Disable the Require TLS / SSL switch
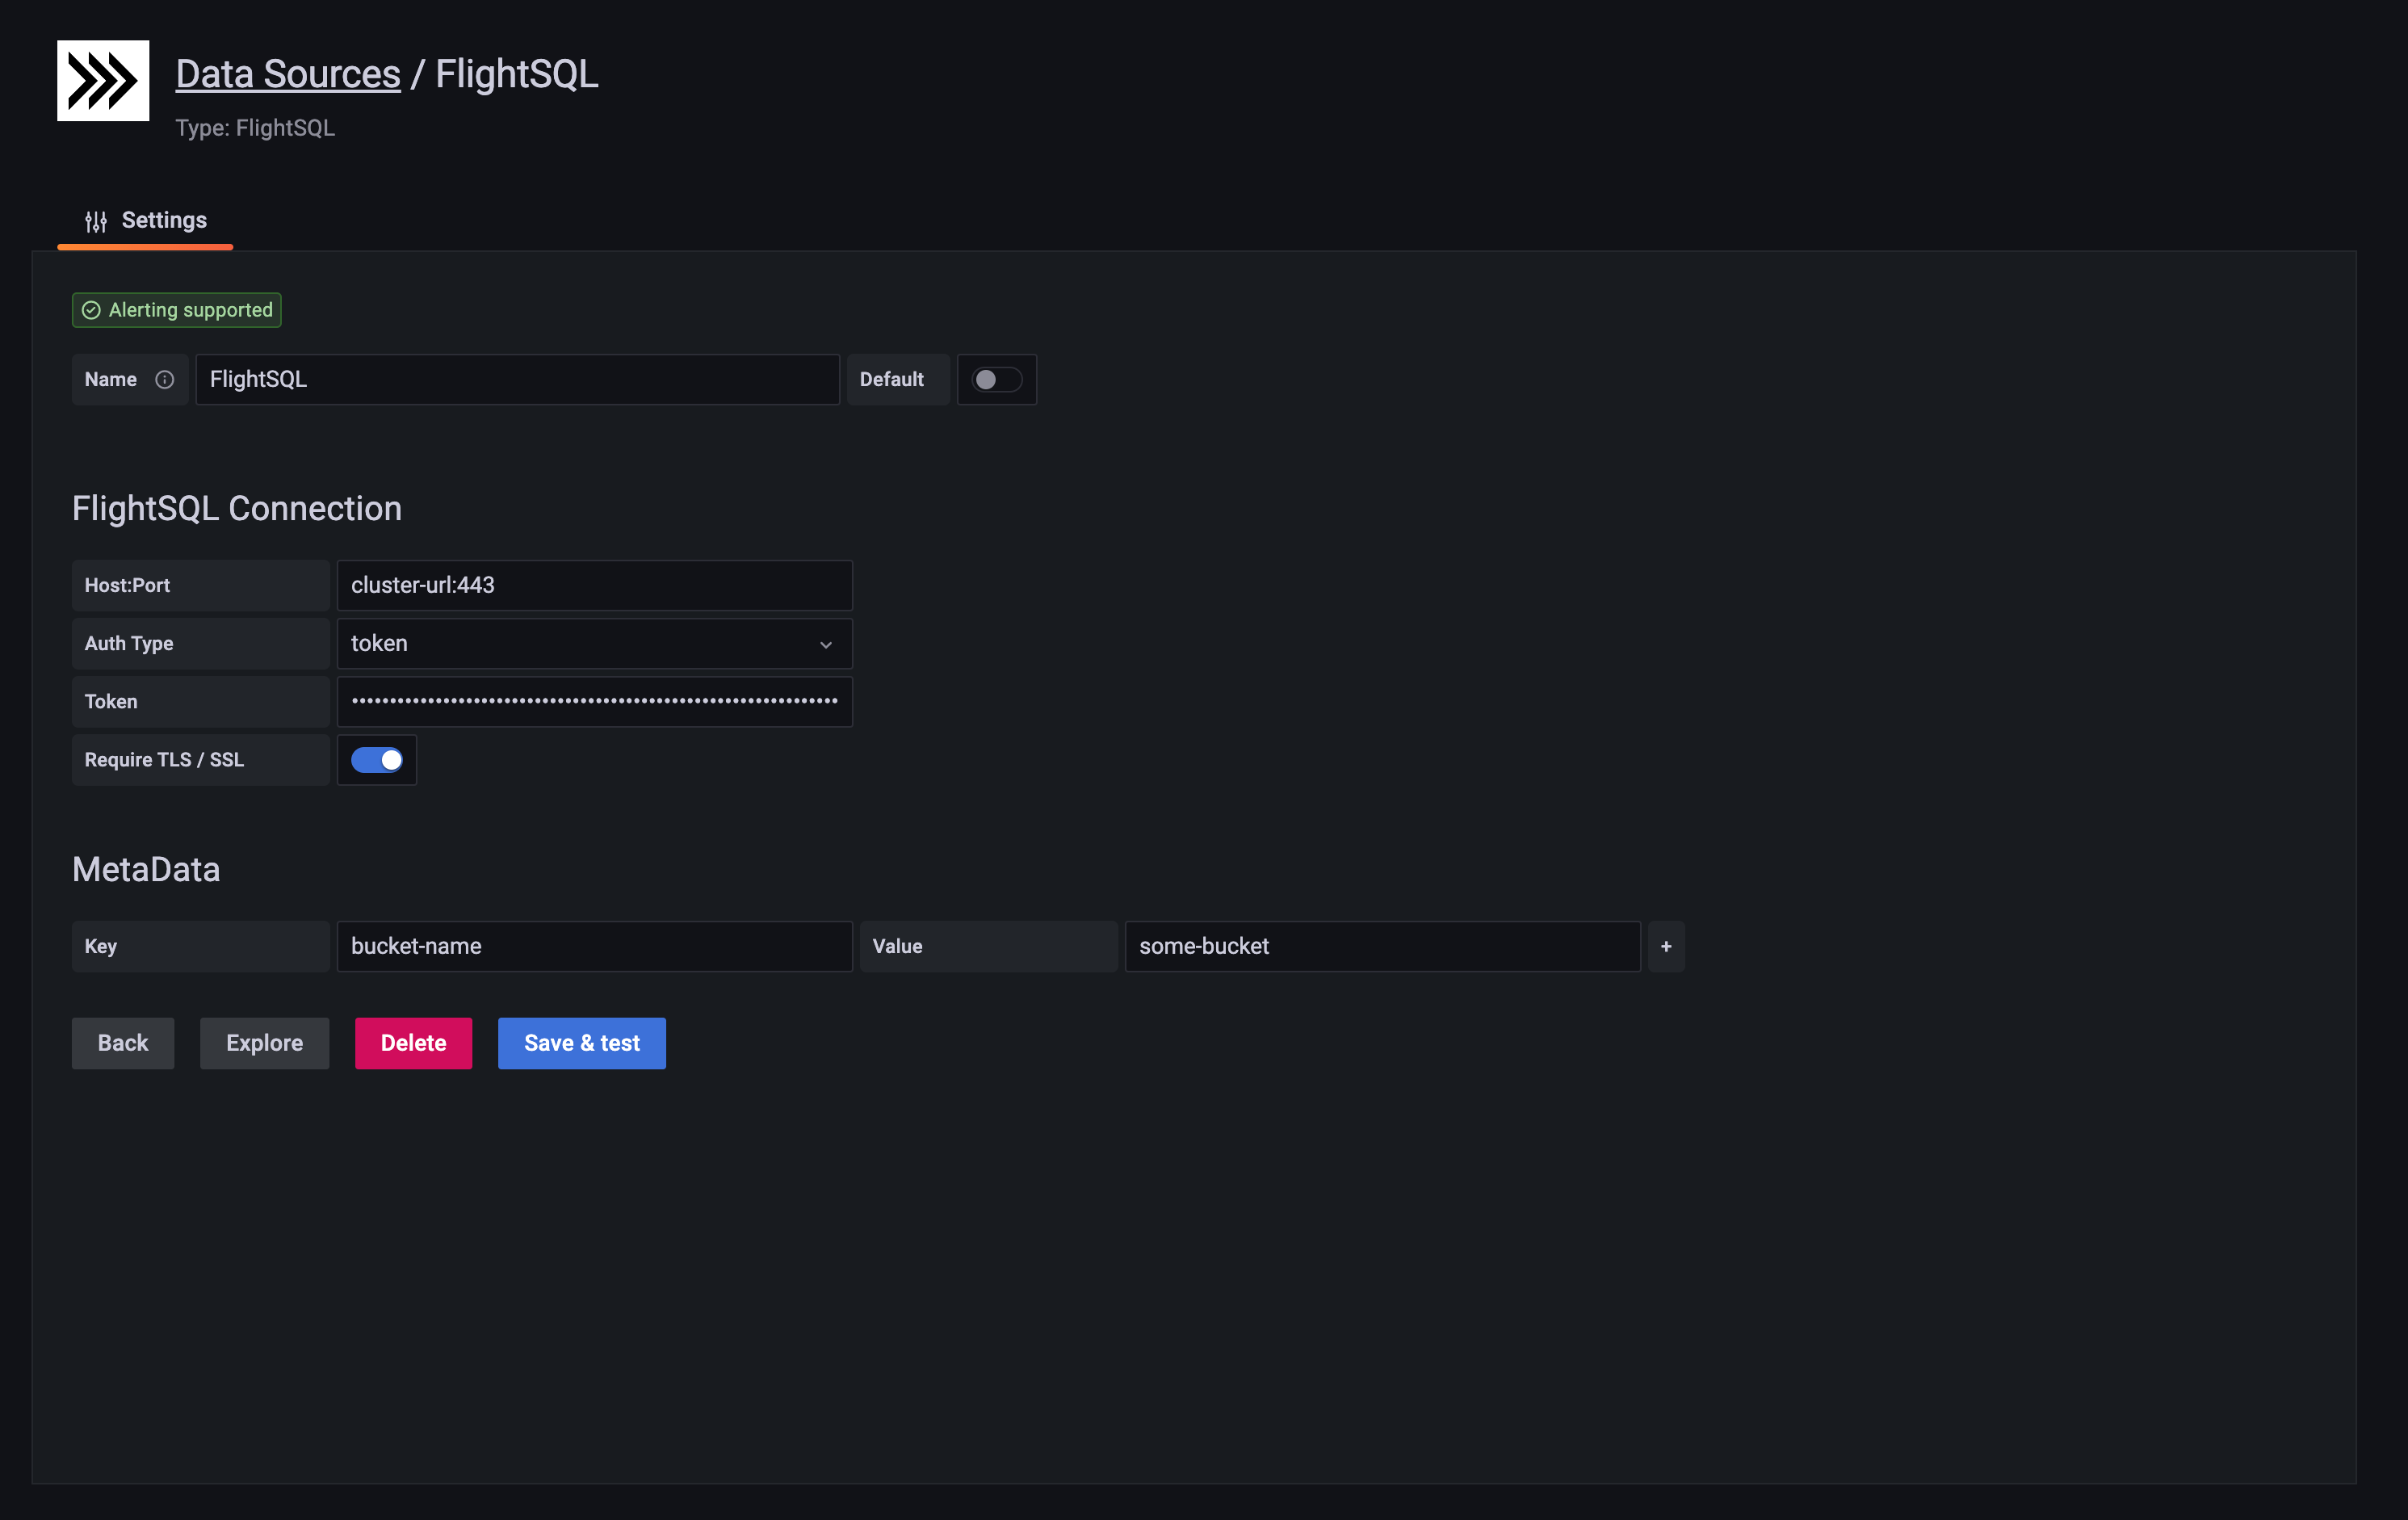 (377, 760)
